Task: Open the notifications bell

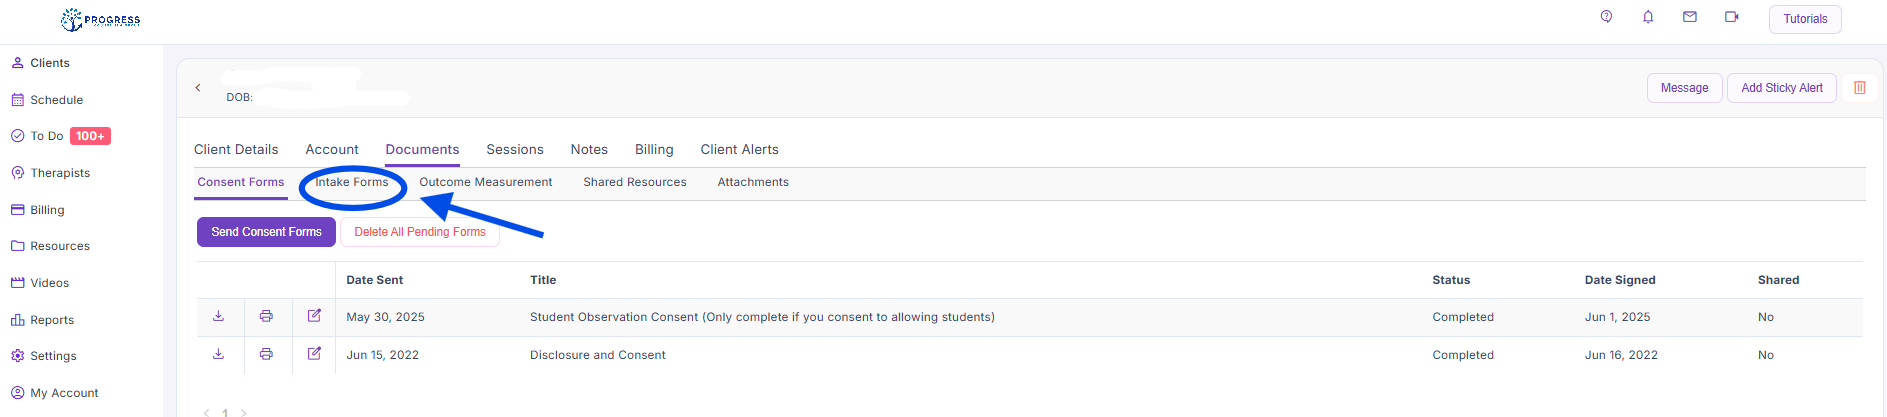Action: coord(1648,17)
